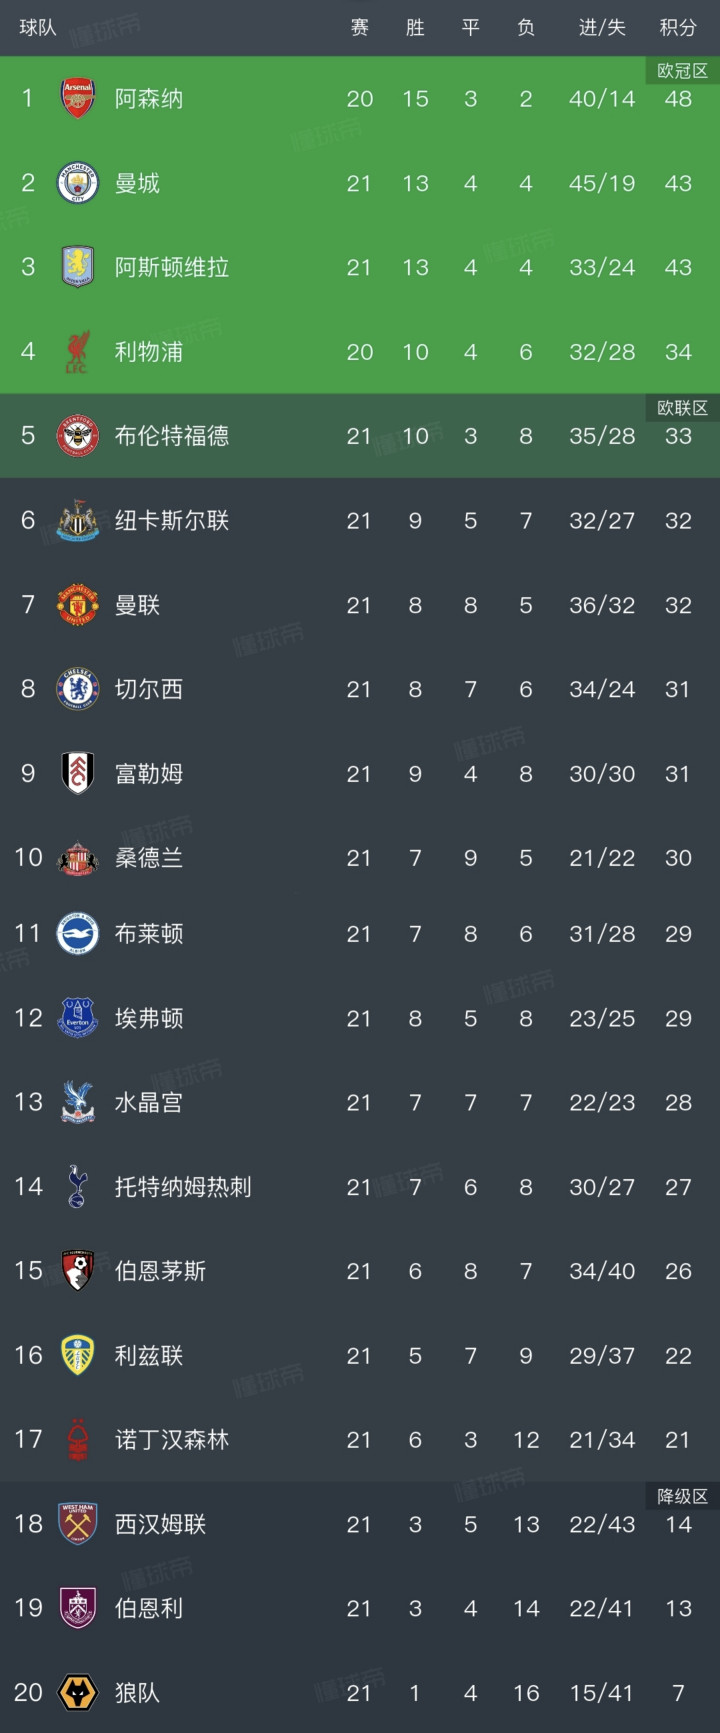Tap the Fulham shield logo
This screenshot has height=1733, width=720.
coord(78,773)
